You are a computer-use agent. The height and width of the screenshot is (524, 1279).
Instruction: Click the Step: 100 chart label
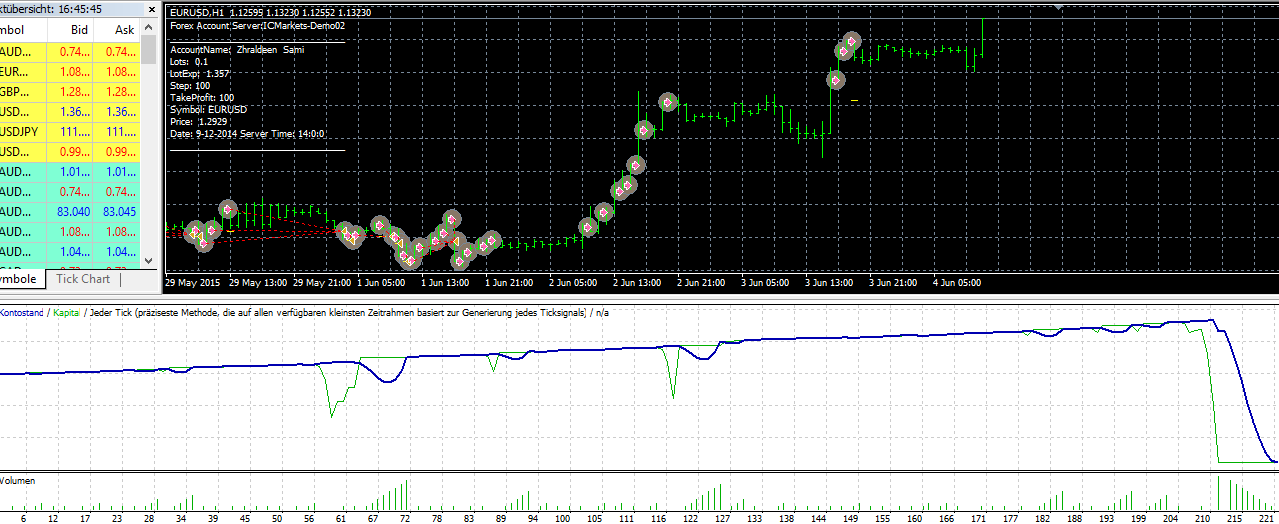190,85
